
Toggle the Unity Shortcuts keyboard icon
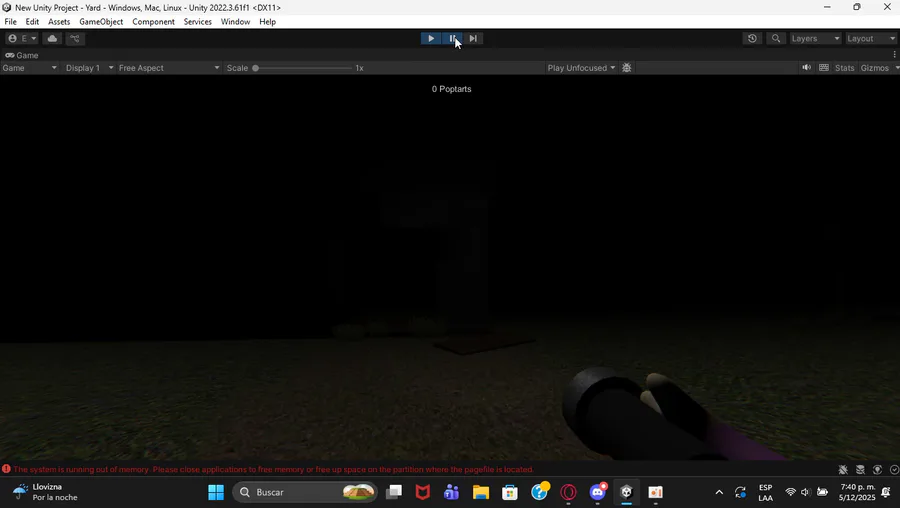click(824, 68)
